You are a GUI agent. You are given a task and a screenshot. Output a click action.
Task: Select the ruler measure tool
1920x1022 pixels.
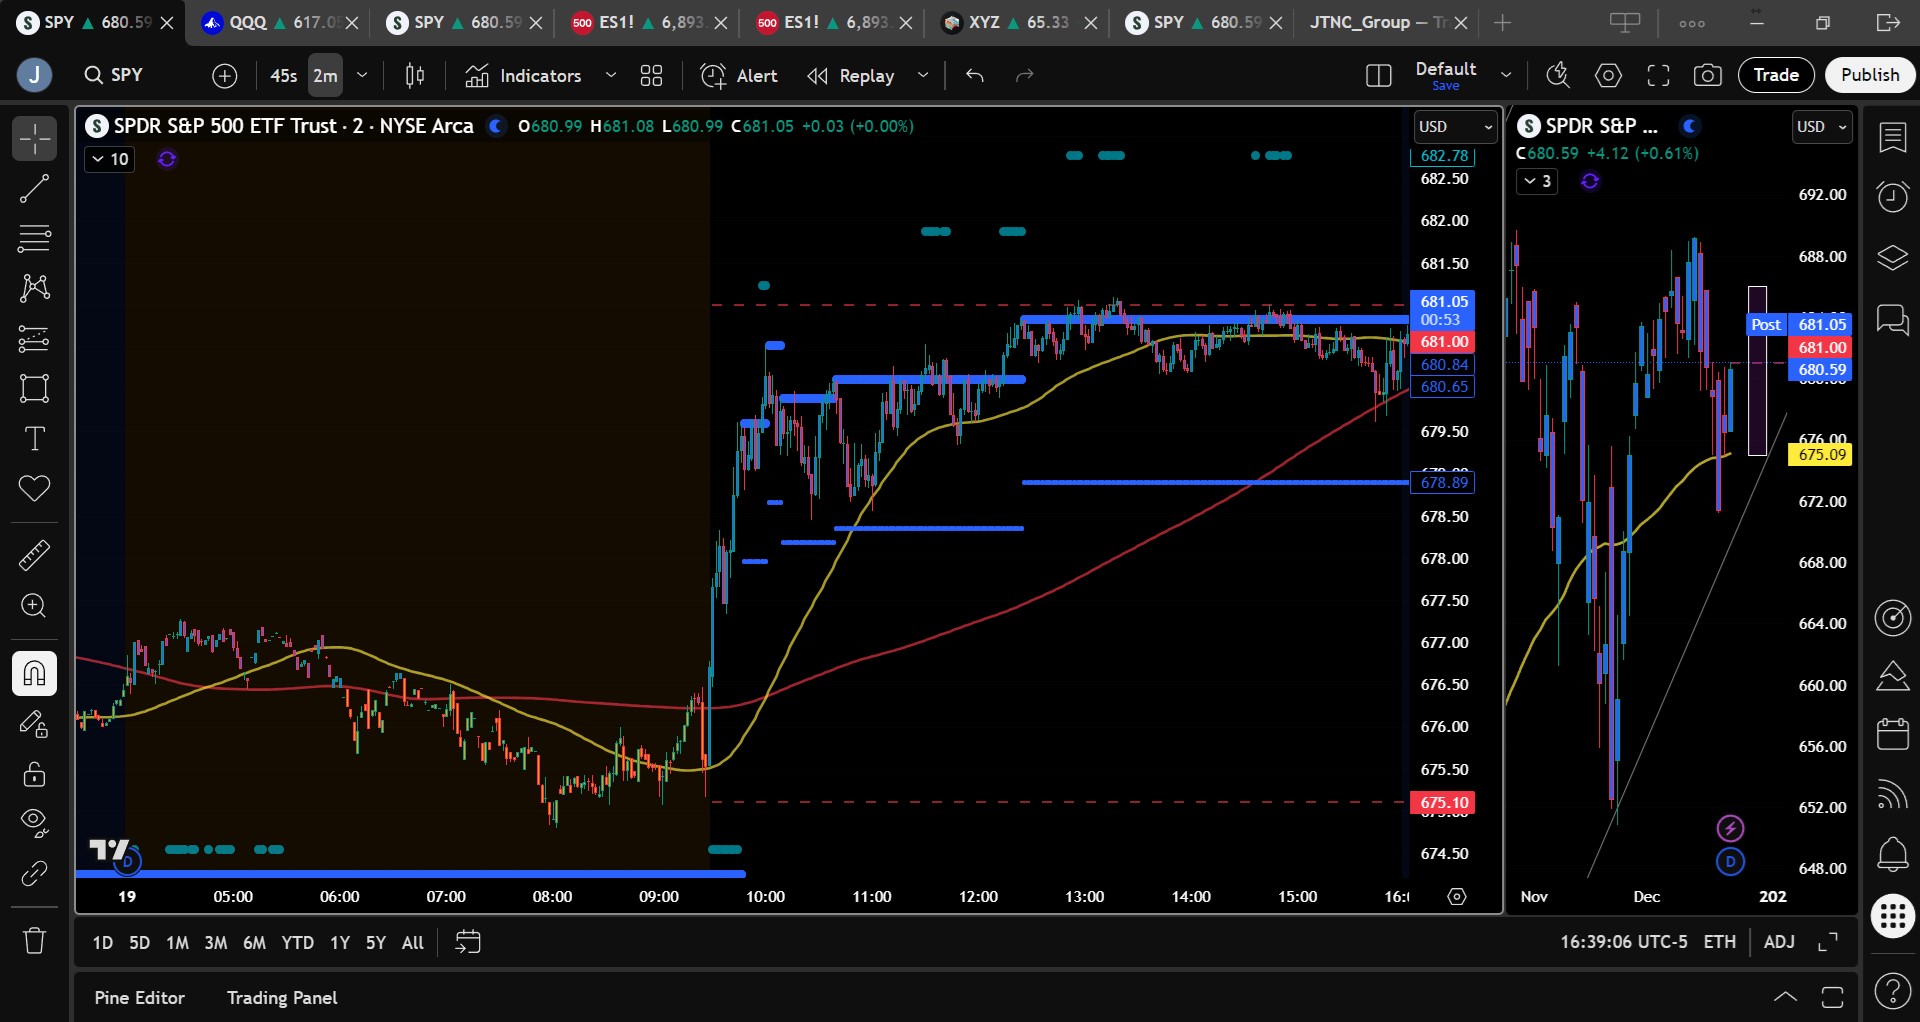[34, 555]
